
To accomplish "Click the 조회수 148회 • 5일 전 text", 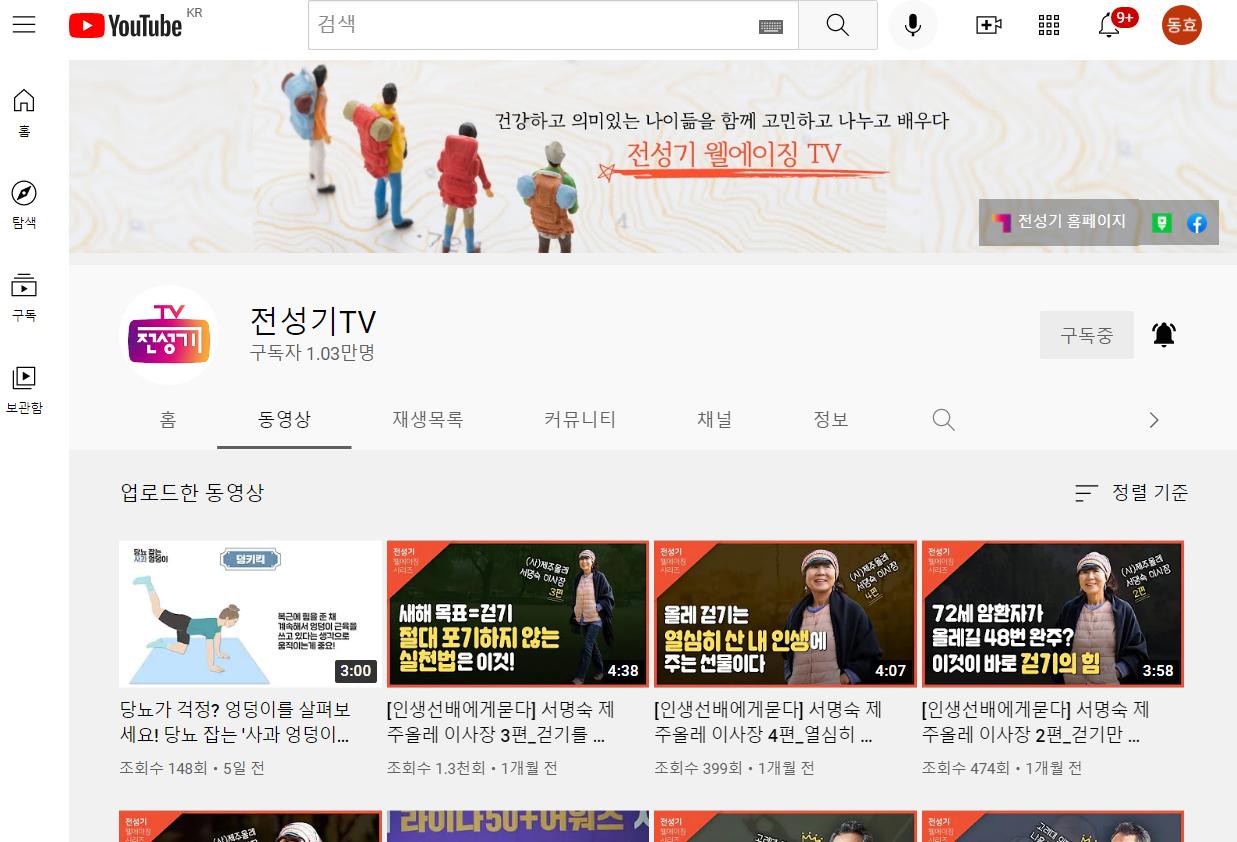I will point(192,768).
